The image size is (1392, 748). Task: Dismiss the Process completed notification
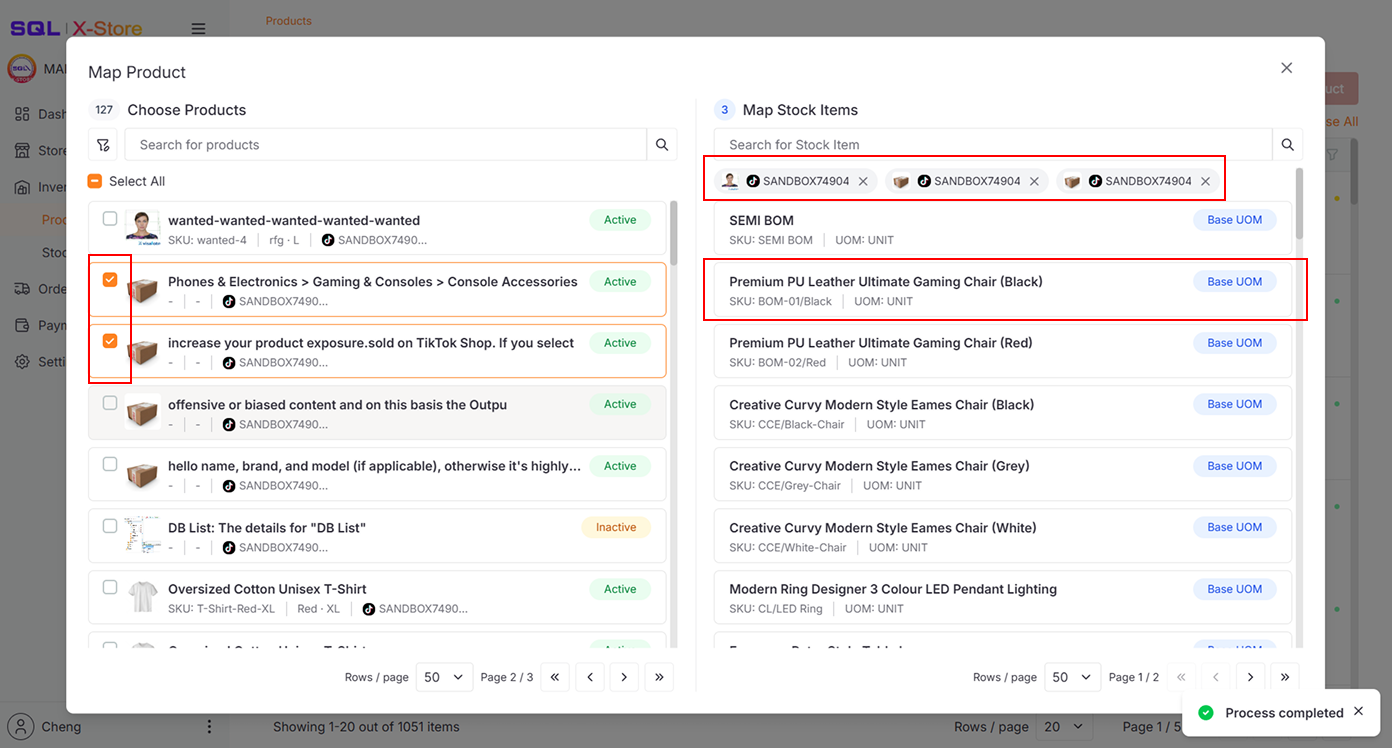click(1358, 711)
